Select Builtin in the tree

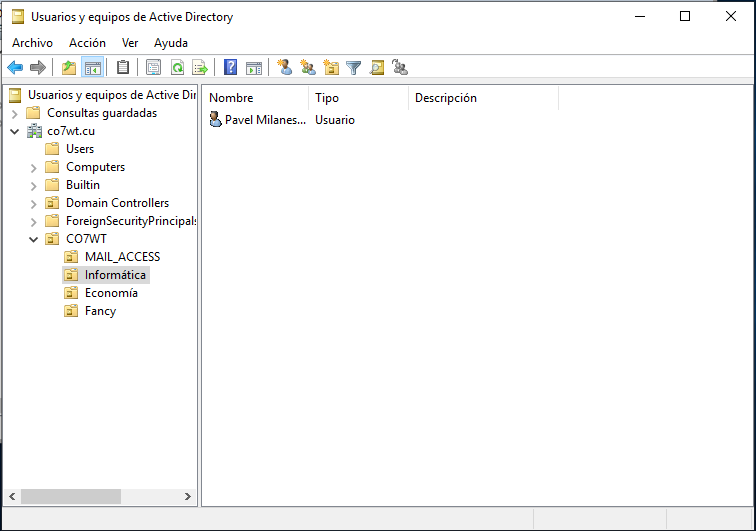83,185
